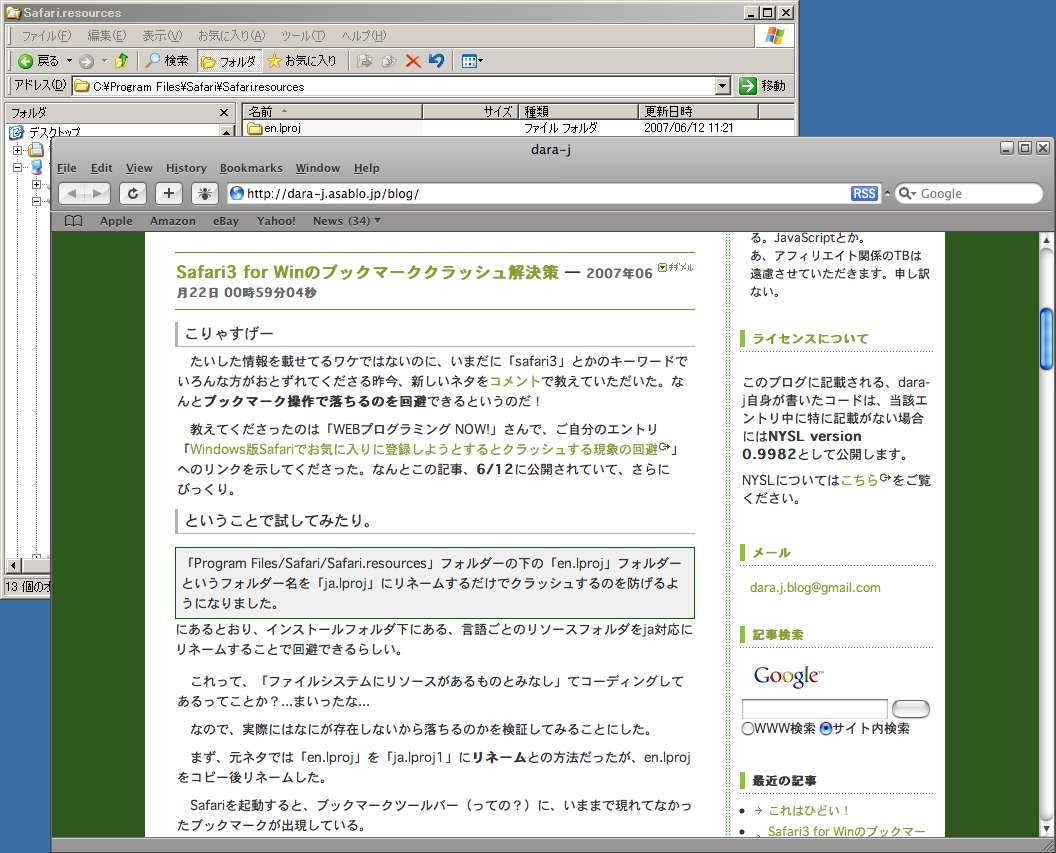Click the RSS badge in the address bar
The height and width of the screenshot is (853, 1056).
[864, 194]
